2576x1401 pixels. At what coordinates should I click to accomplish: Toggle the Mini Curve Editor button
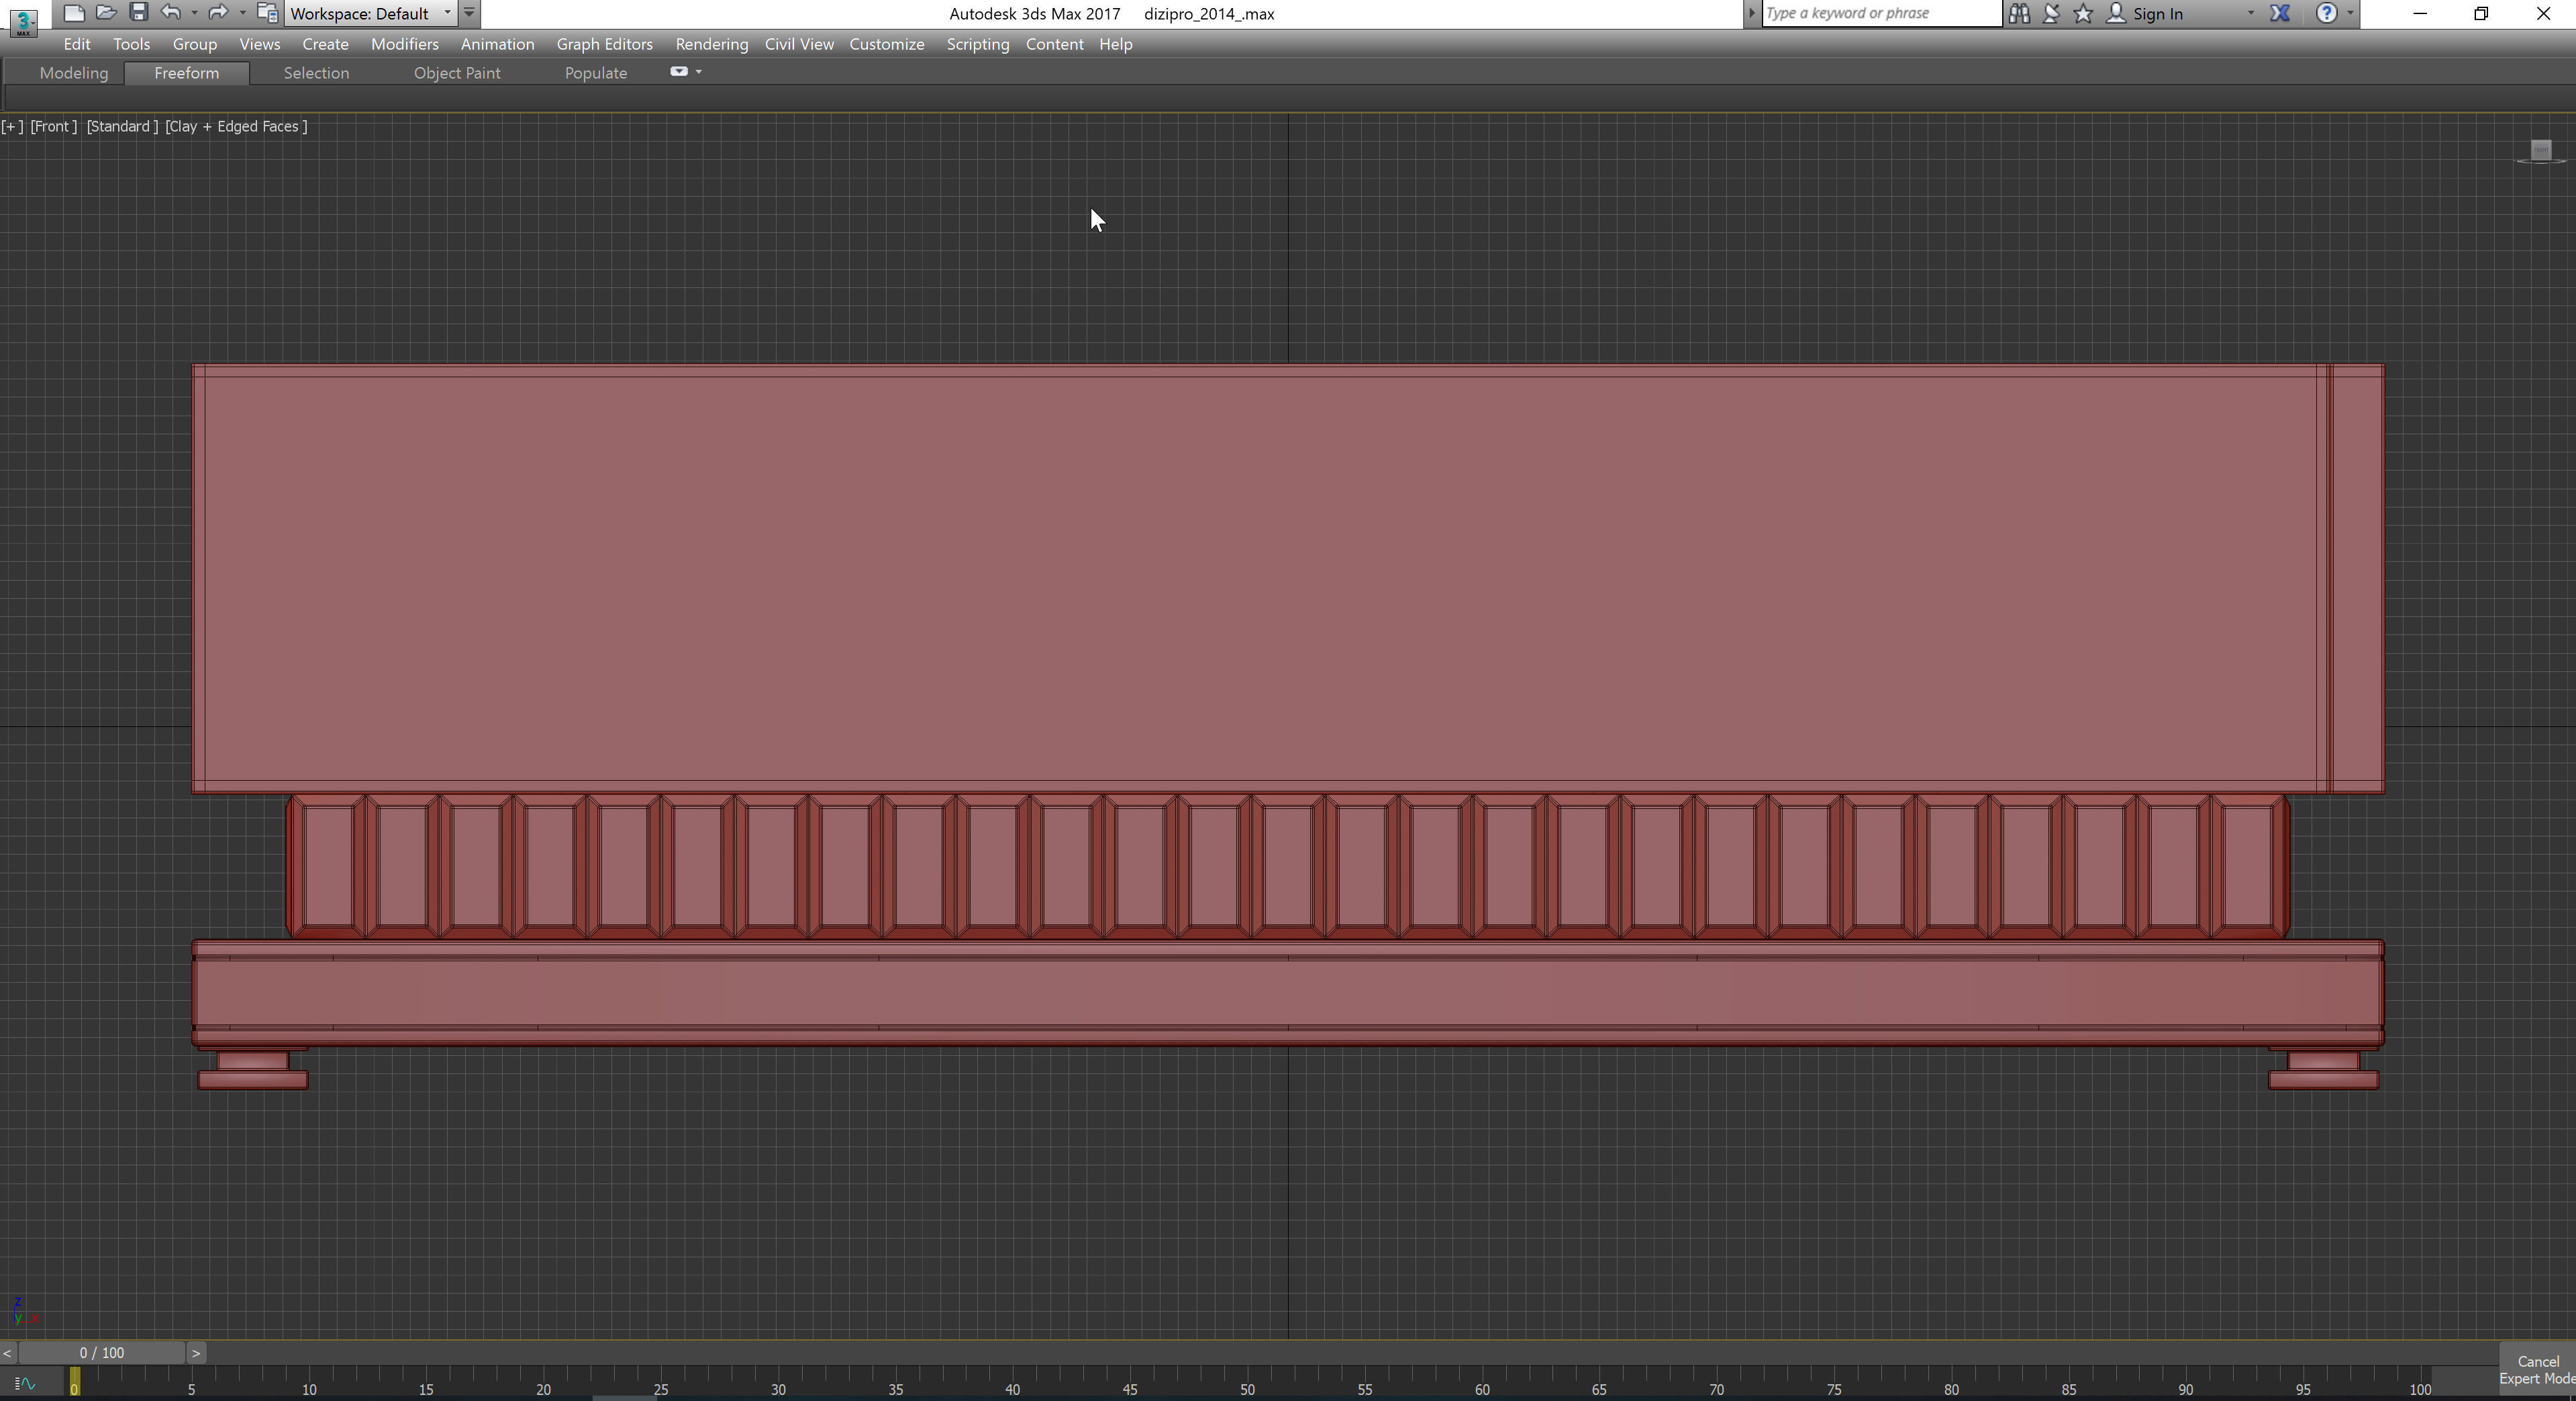tap(25, 1384)
